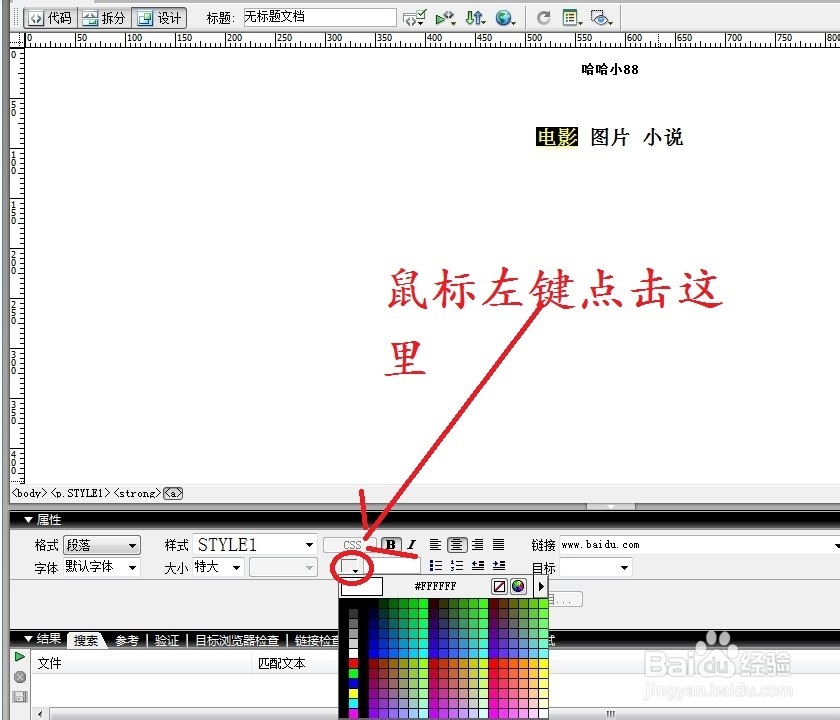Click the current color preview box in picker
The image size is (840, 720).
(362, 587)
